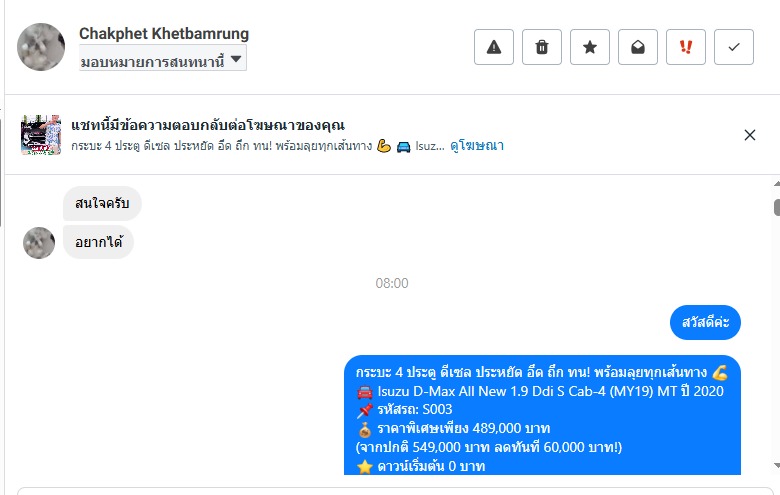Open Chakphet Khetbamrung's profile picture in header

(41, 47)
